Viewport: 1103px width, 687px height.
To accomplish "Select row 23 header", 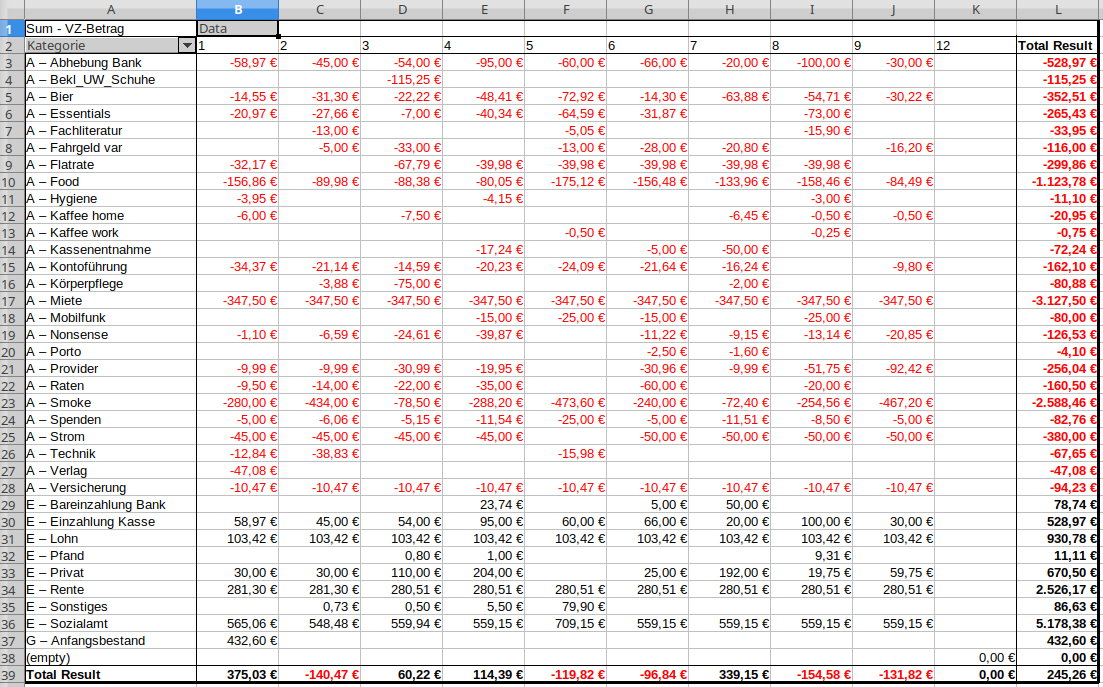I will tap(11, 403).
